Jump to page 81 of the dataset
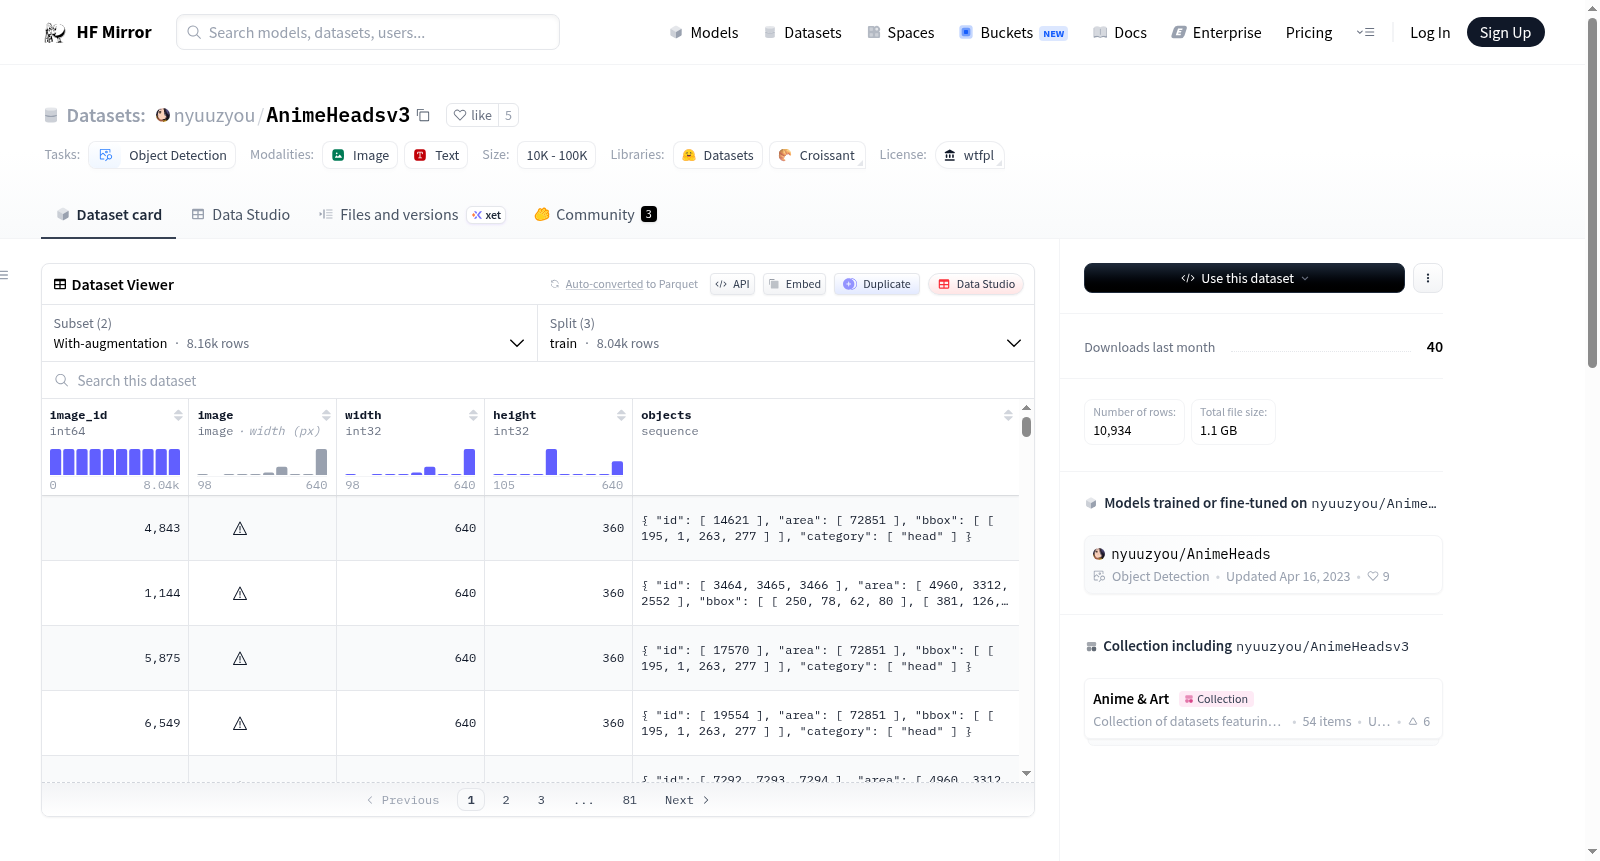The width and height of the screenshot is (1600, 861). click(630, 800)
